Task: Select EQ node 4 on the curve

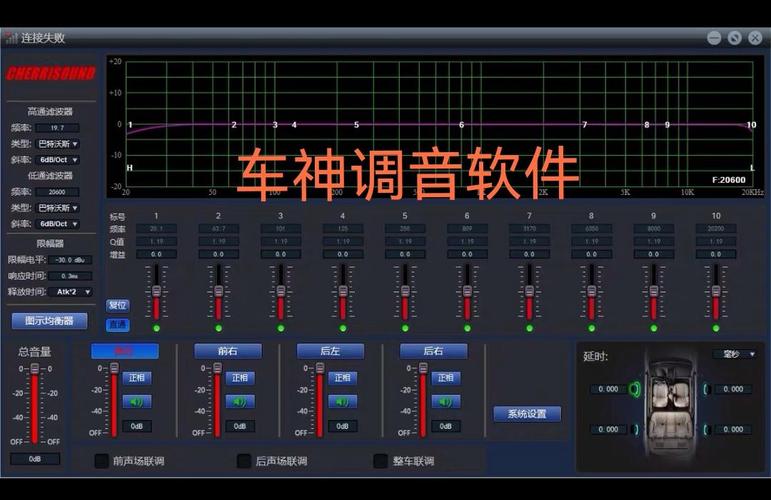Action: pos(294,125)
